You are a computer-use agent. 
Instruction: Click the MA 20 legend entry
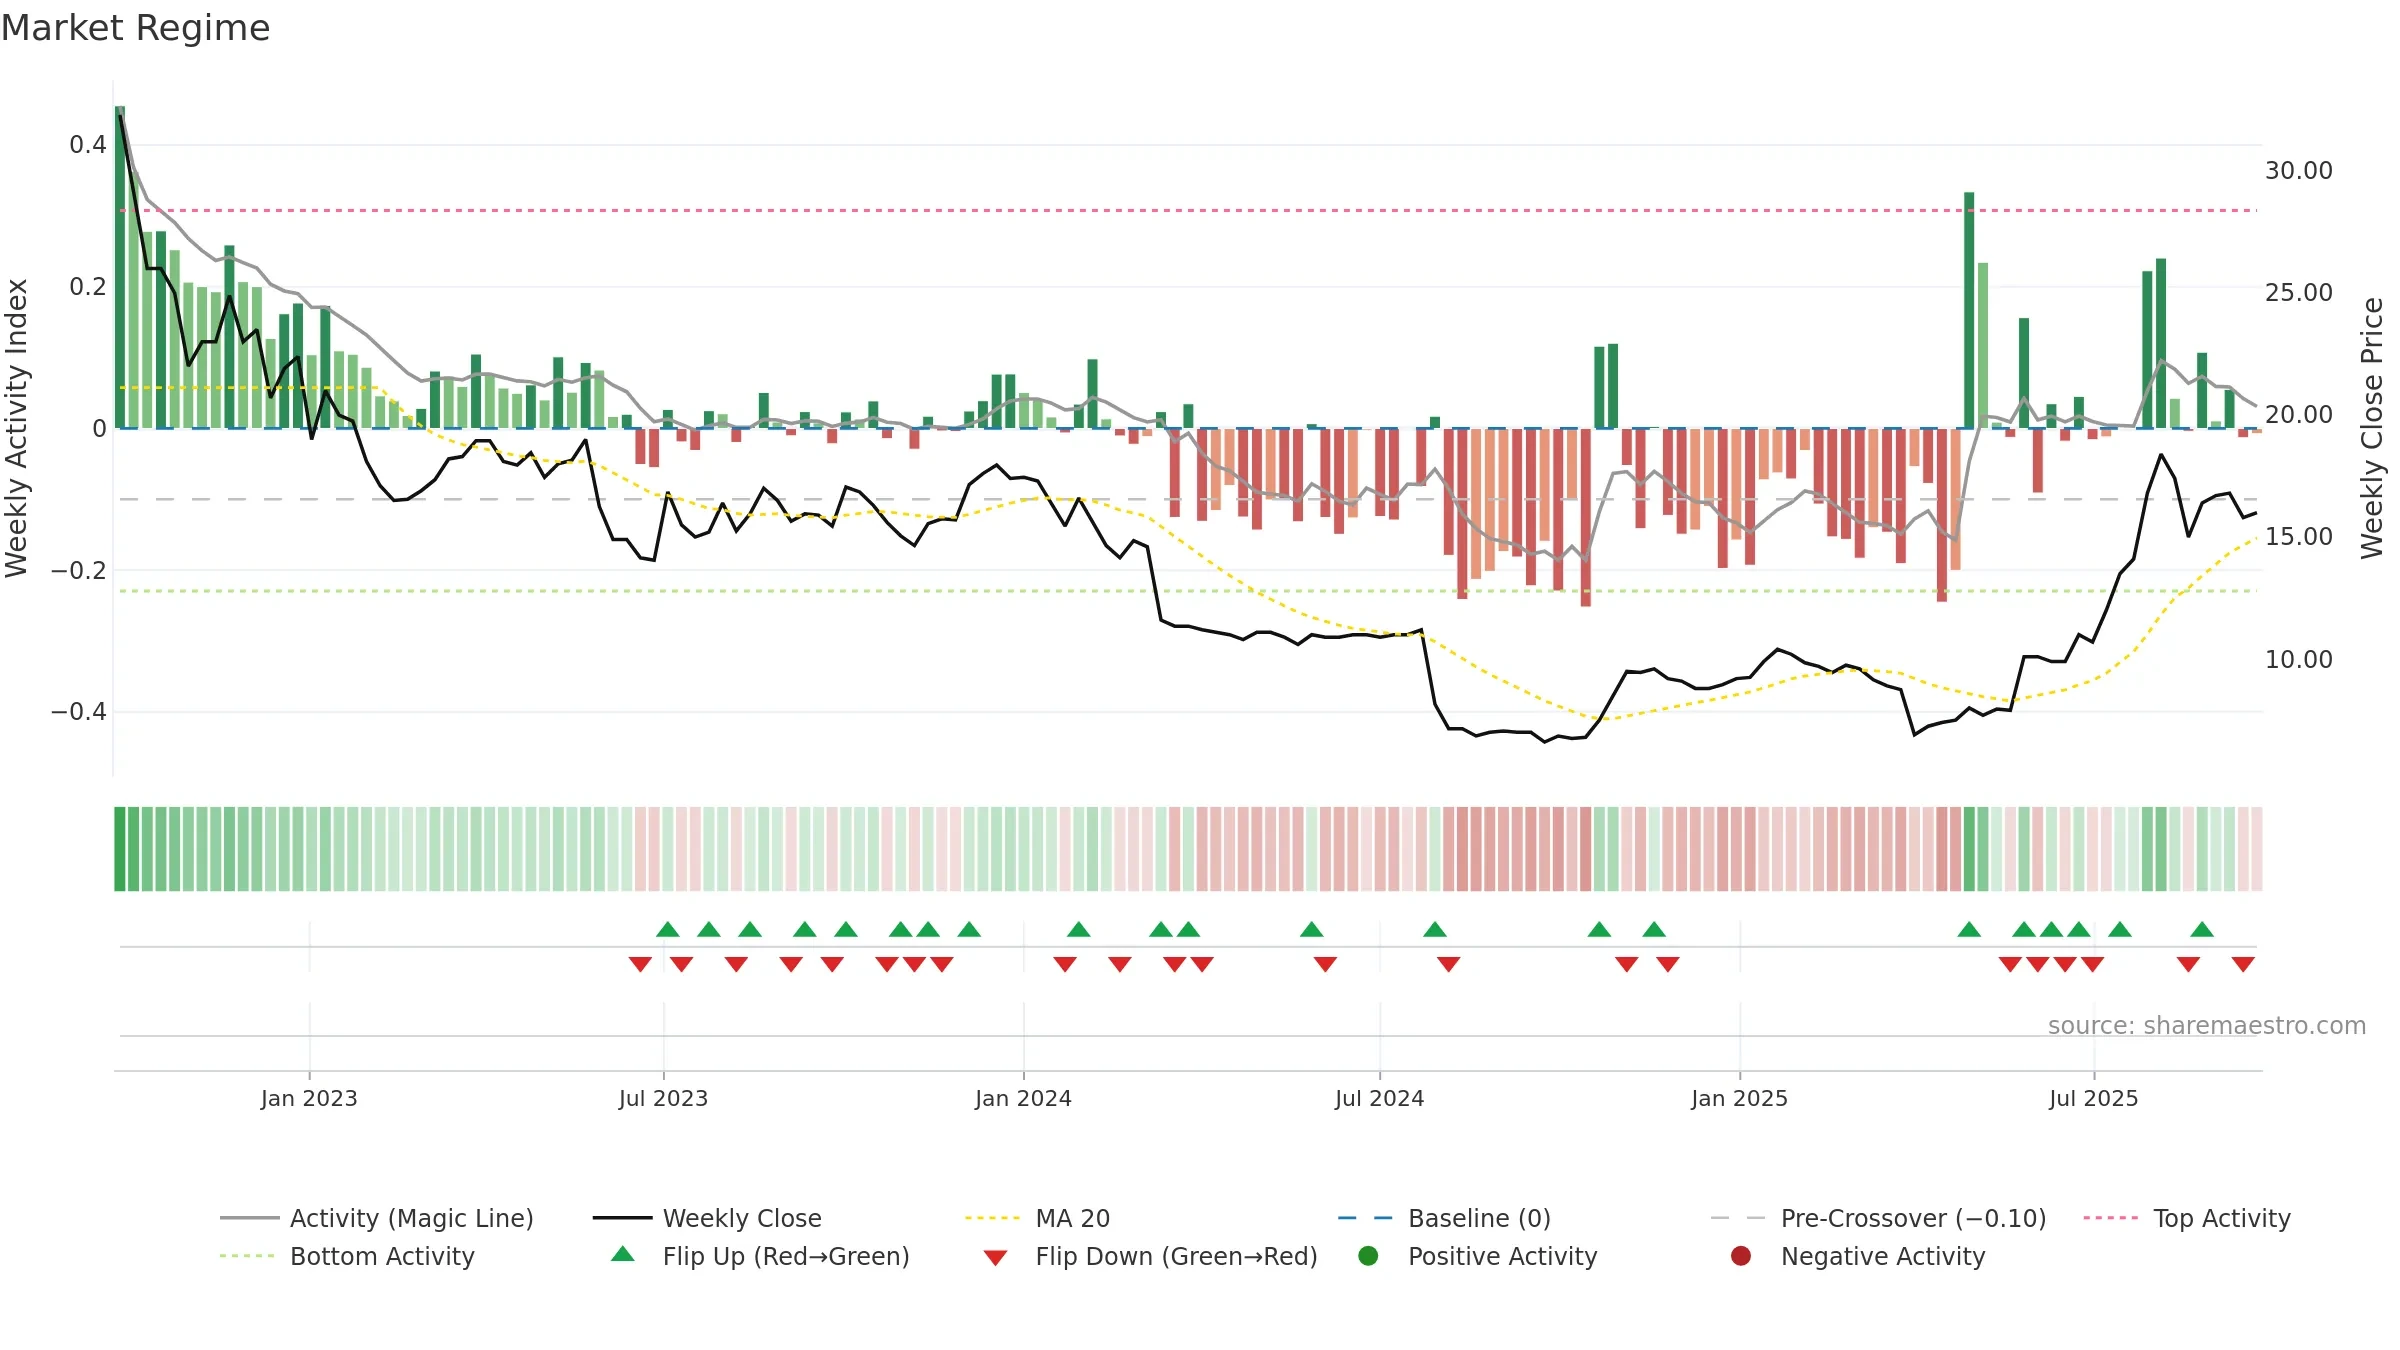1037,1218
